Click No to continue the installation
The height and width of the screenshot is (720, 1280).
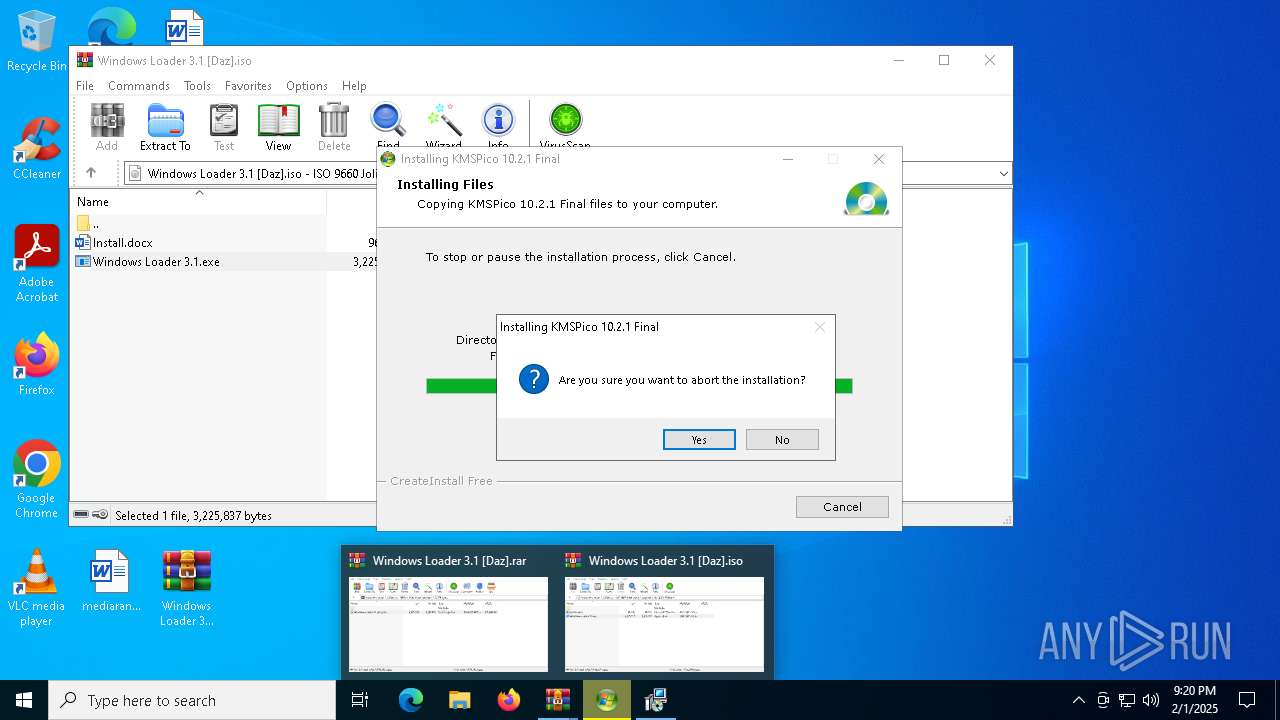[x=782, y=440]
